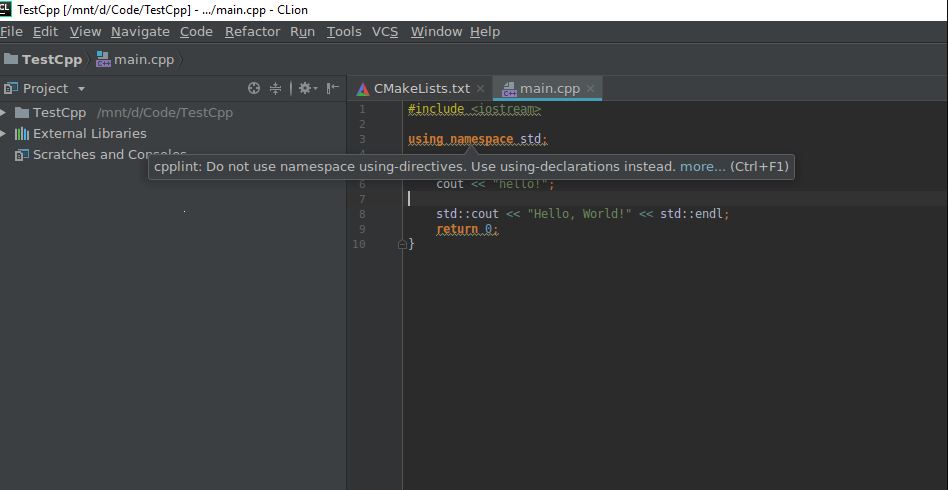Click the using namespace std; line
Viewport: 948px width, 490px height.
[478, 139]
